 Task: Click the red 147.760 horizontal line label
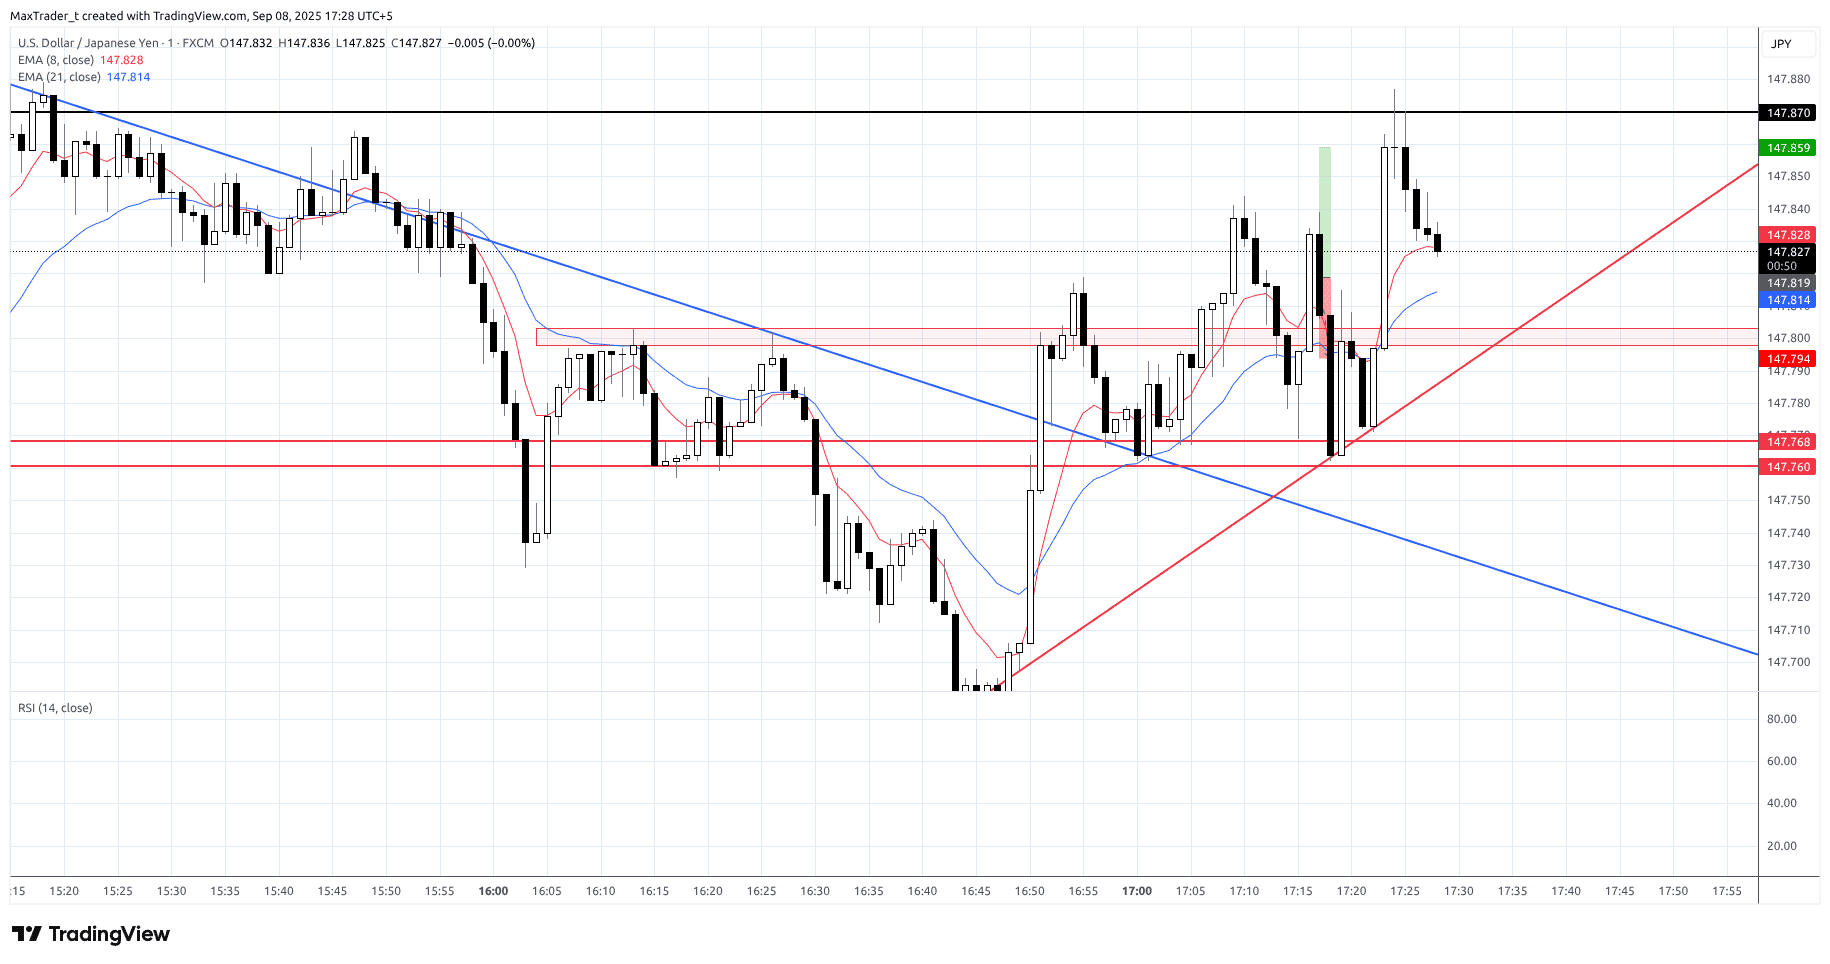(1788, 467)
